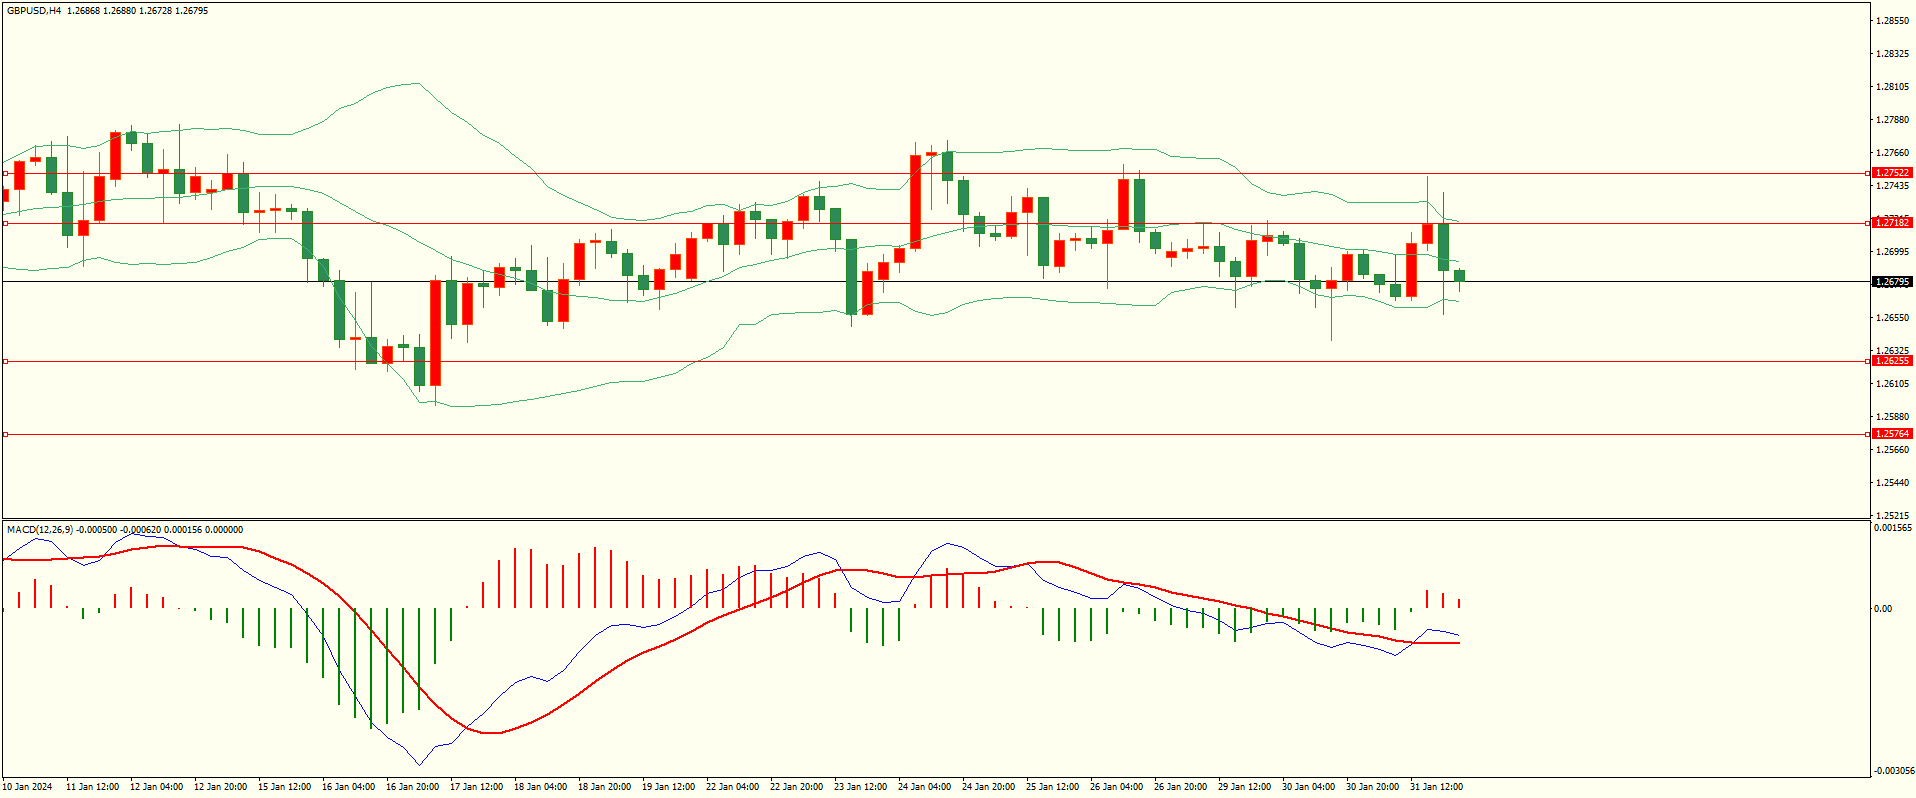Click the GBPUSD,H4 chart title text
The height and width of the screenshot is (798, 1916).
click(34, 11)
